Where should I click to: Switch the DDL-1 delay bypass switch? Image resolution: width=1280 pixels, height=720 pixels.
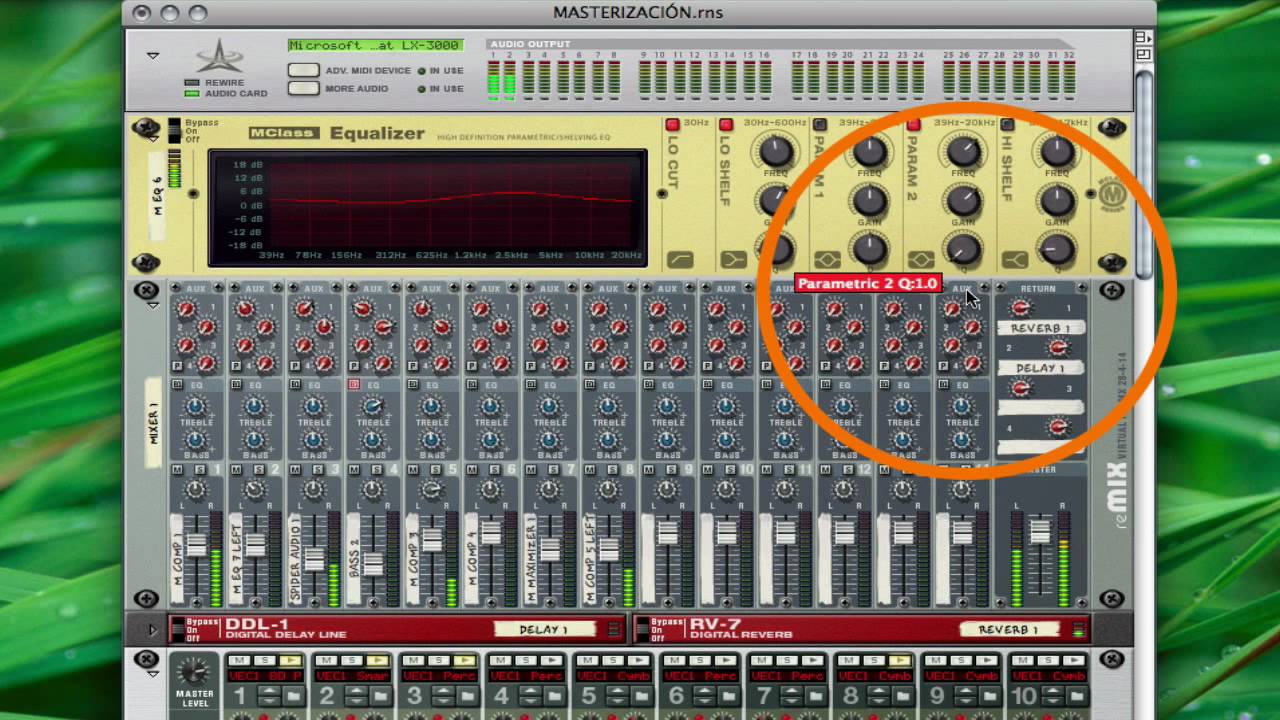177,630
